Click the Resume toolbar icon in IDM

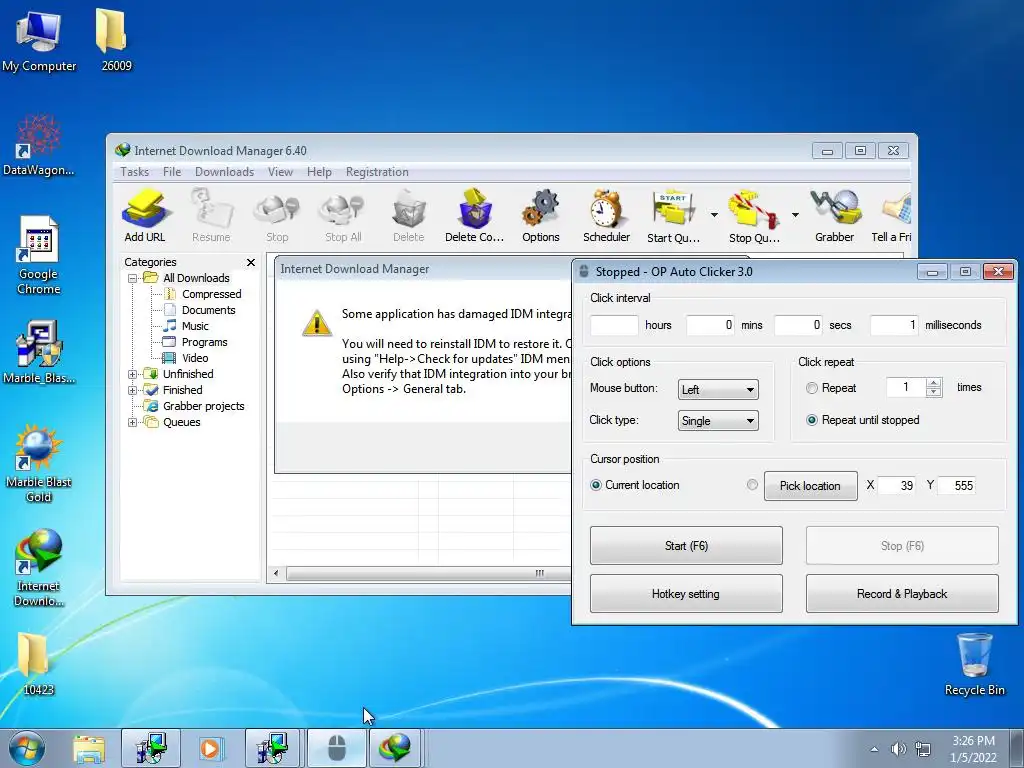211,216
